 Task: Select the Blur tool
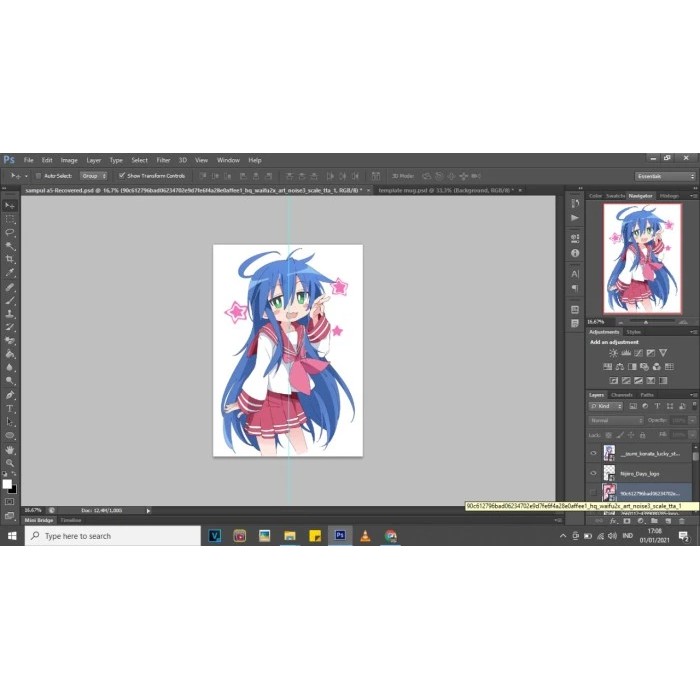click(x=10, y=367)
